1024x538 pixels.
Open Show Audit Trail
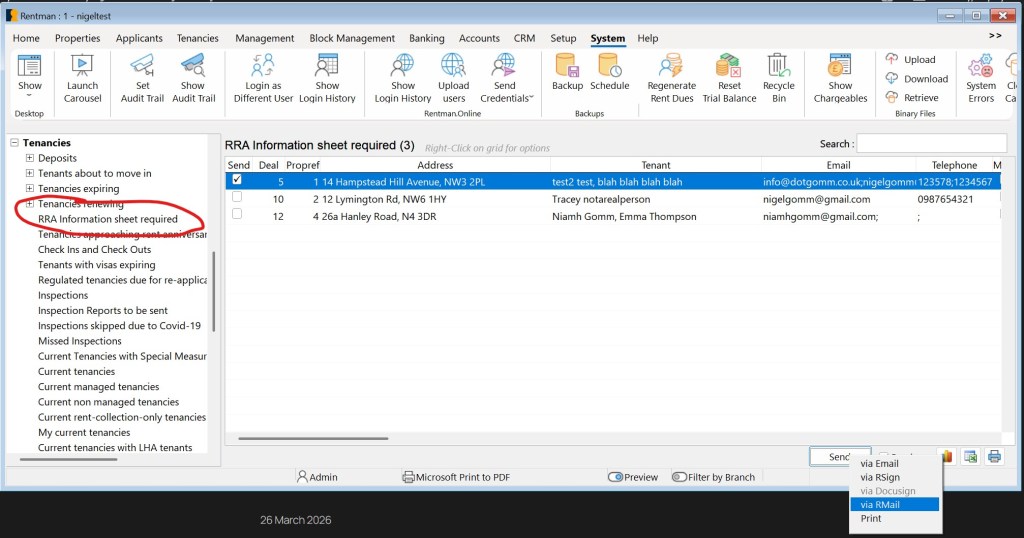click(x=193, y=68)
